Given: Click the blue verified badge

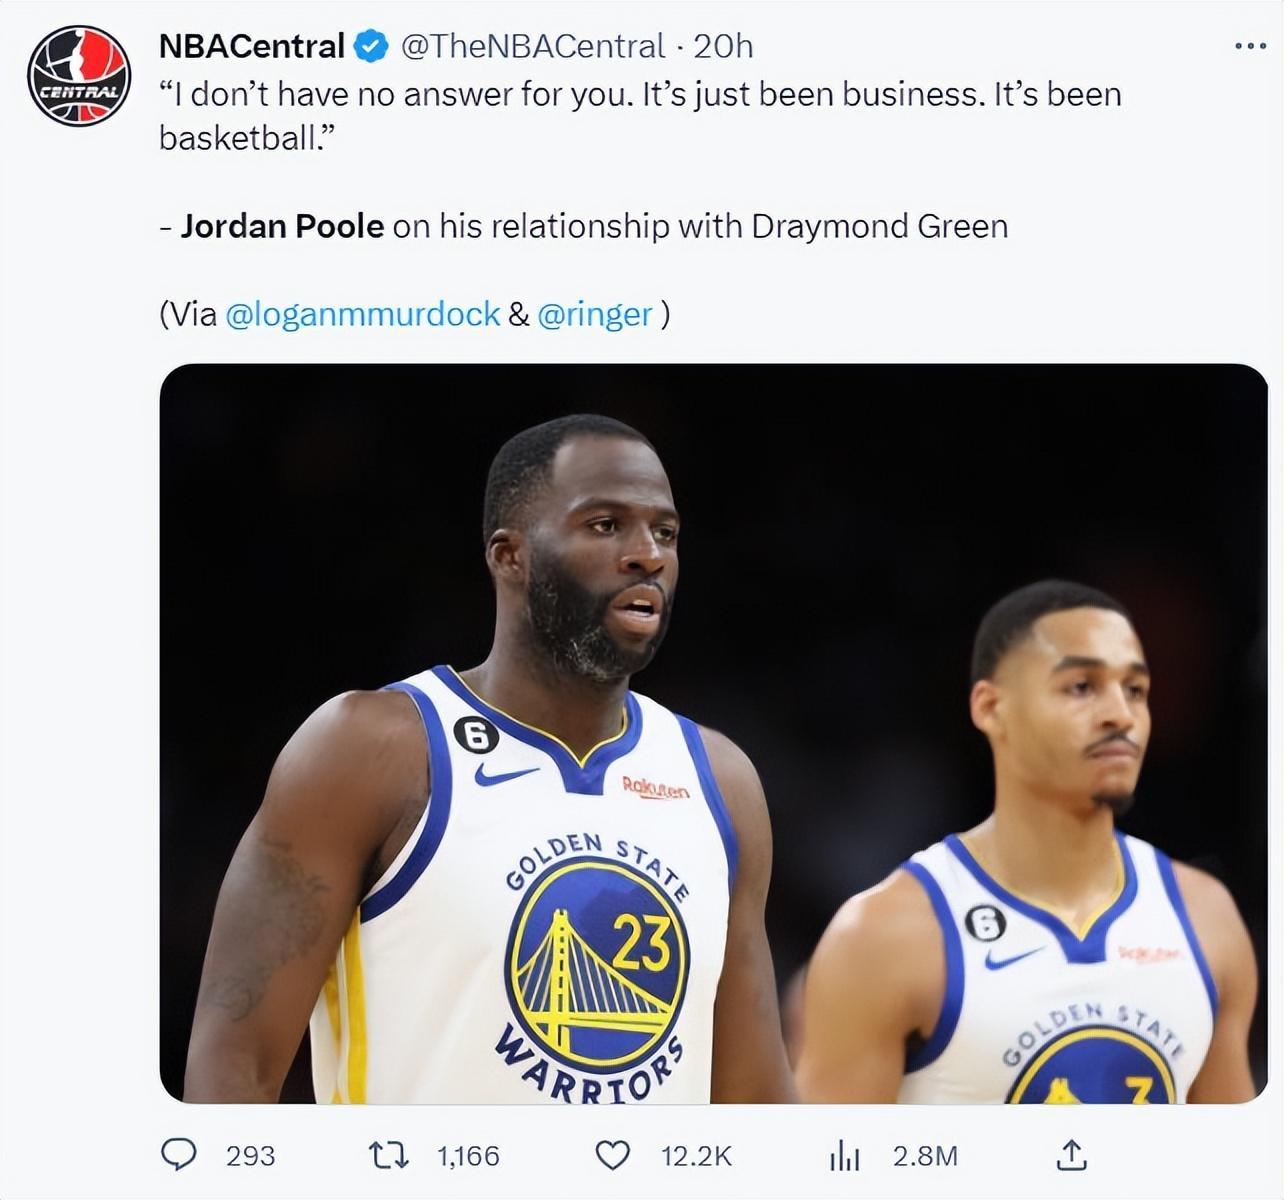Looking at the screenshot, I should click(x=372, y=46).
